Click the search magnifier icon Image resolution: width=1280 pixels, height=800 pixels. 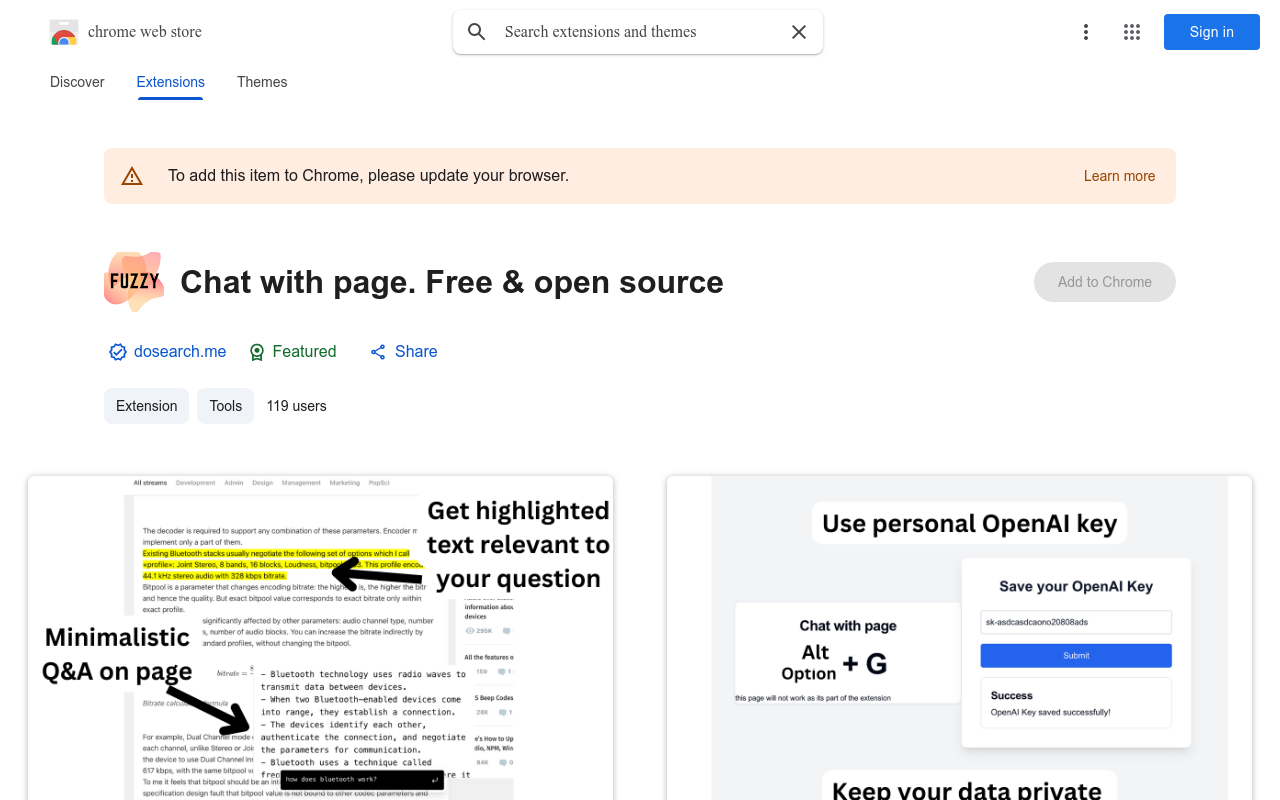(477, 32)
